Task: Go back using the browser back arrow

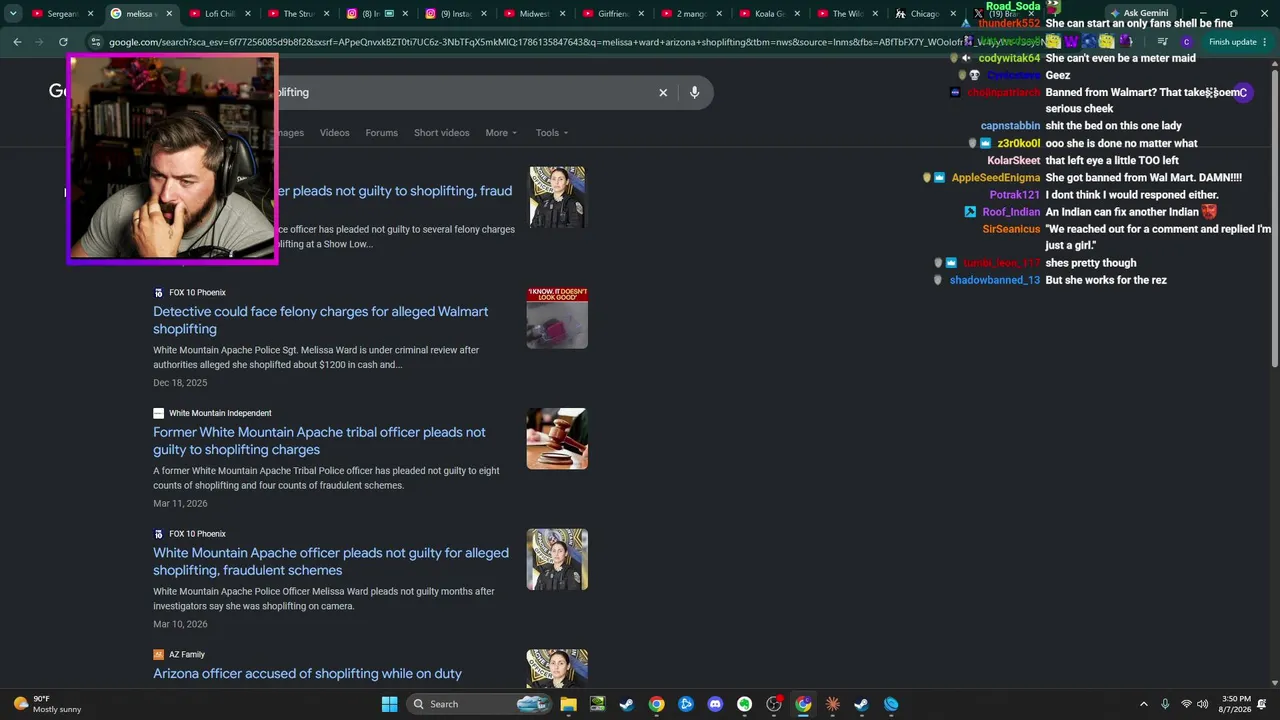Action: (17, 42)
